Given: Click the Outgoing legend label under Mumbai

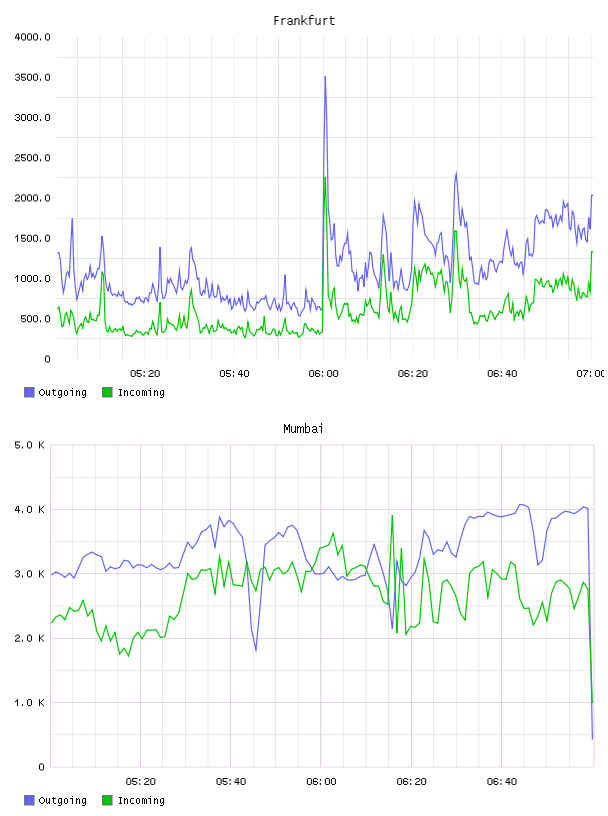Looking at the screenshot, I should 62,801.
